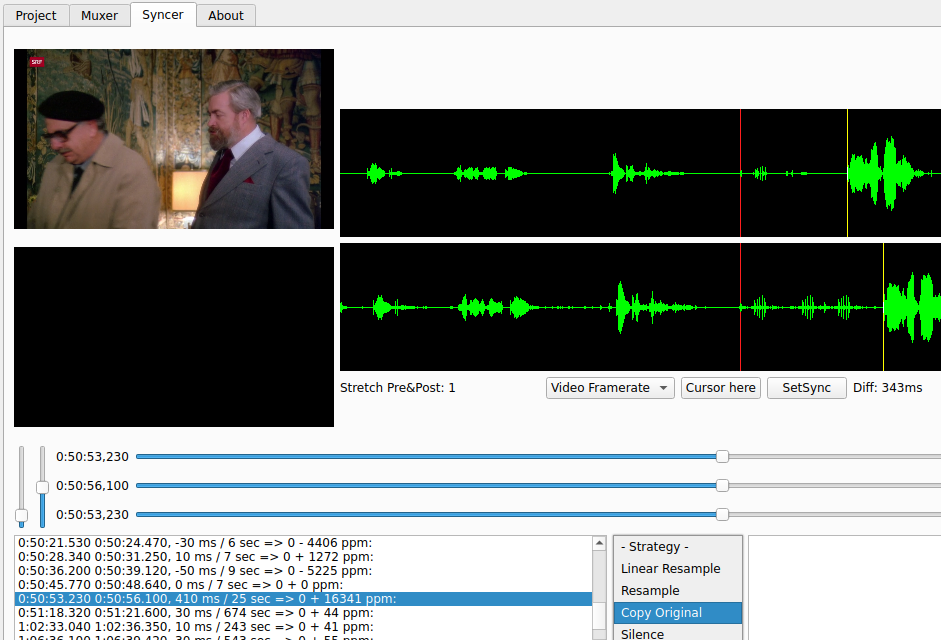Select sync entry 0:50:36.200 0:50:39.120
The height and width of the screenshot is (640, 941).
303,571
